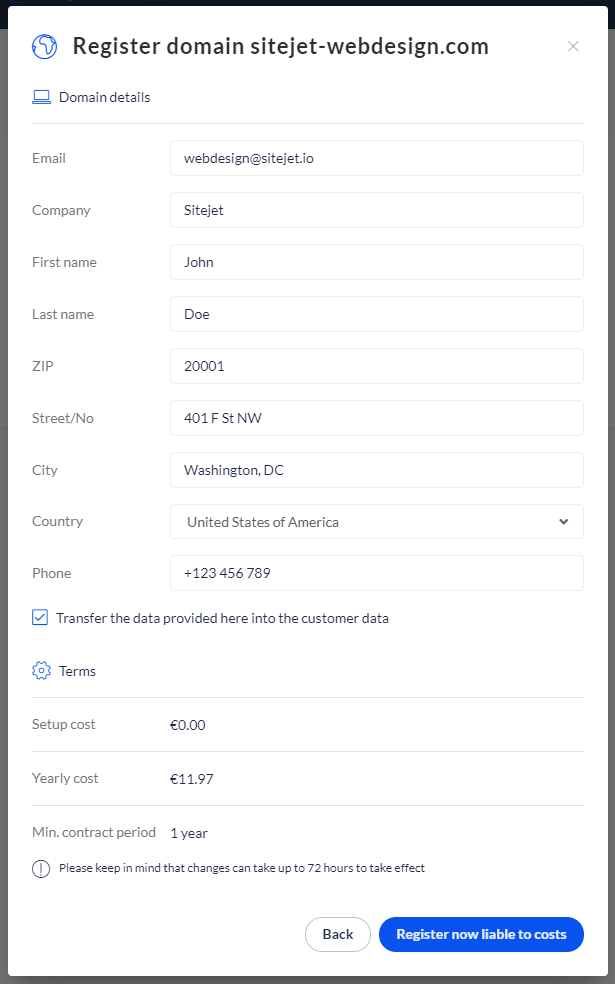Select the First name text box
Image resolution: width=615 pixels, height=984 pixels.
(376, 262)
